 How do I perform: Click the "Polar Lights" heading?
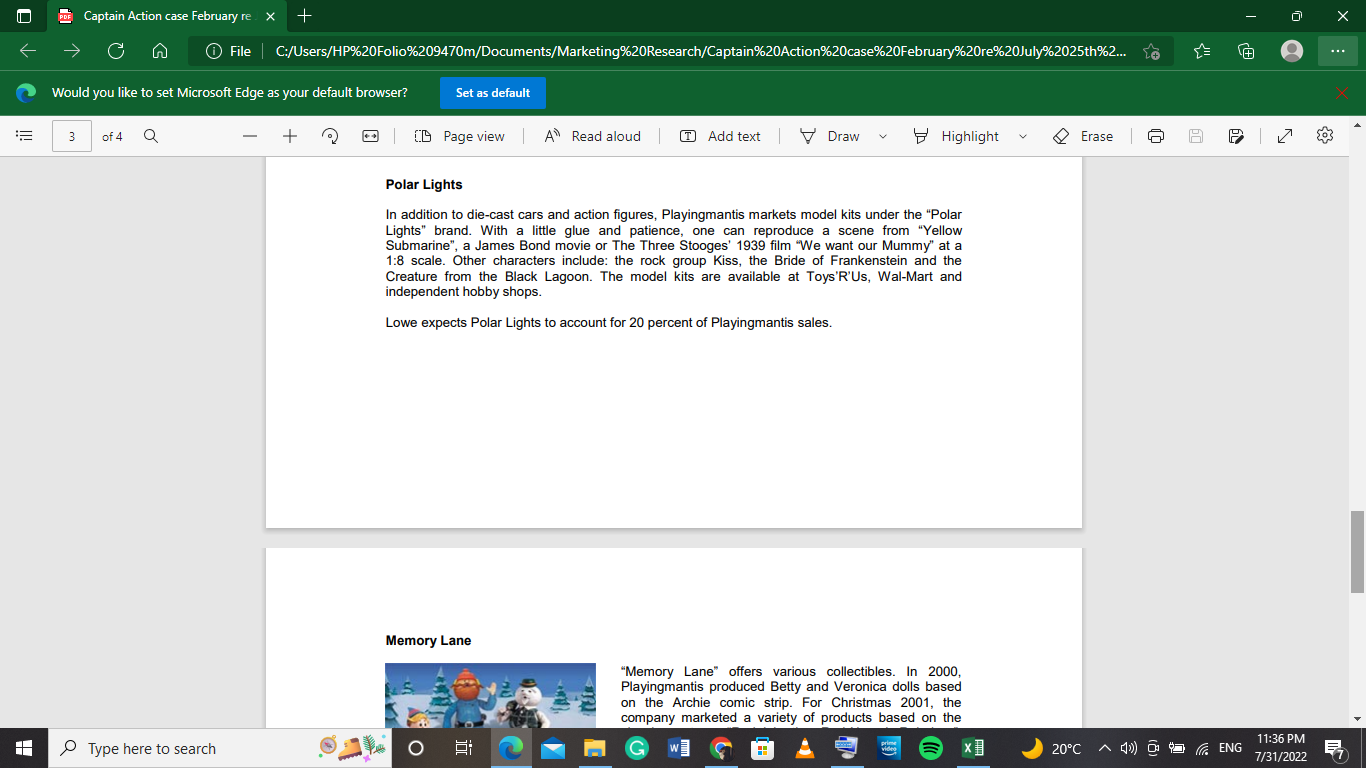(x=424, y=184)
